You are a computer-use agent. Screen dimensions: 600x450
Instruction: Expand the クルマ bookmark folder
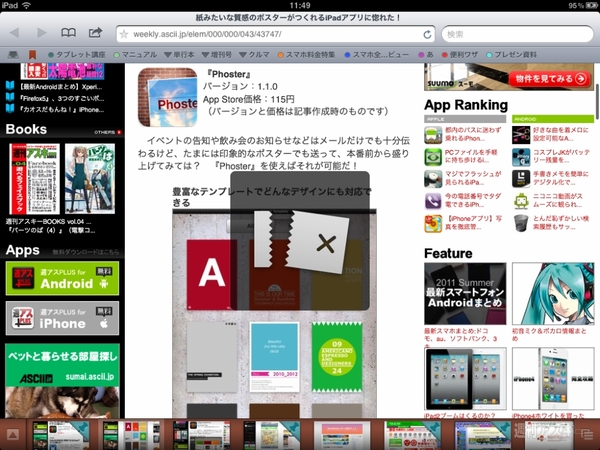[x=254, y=55]
